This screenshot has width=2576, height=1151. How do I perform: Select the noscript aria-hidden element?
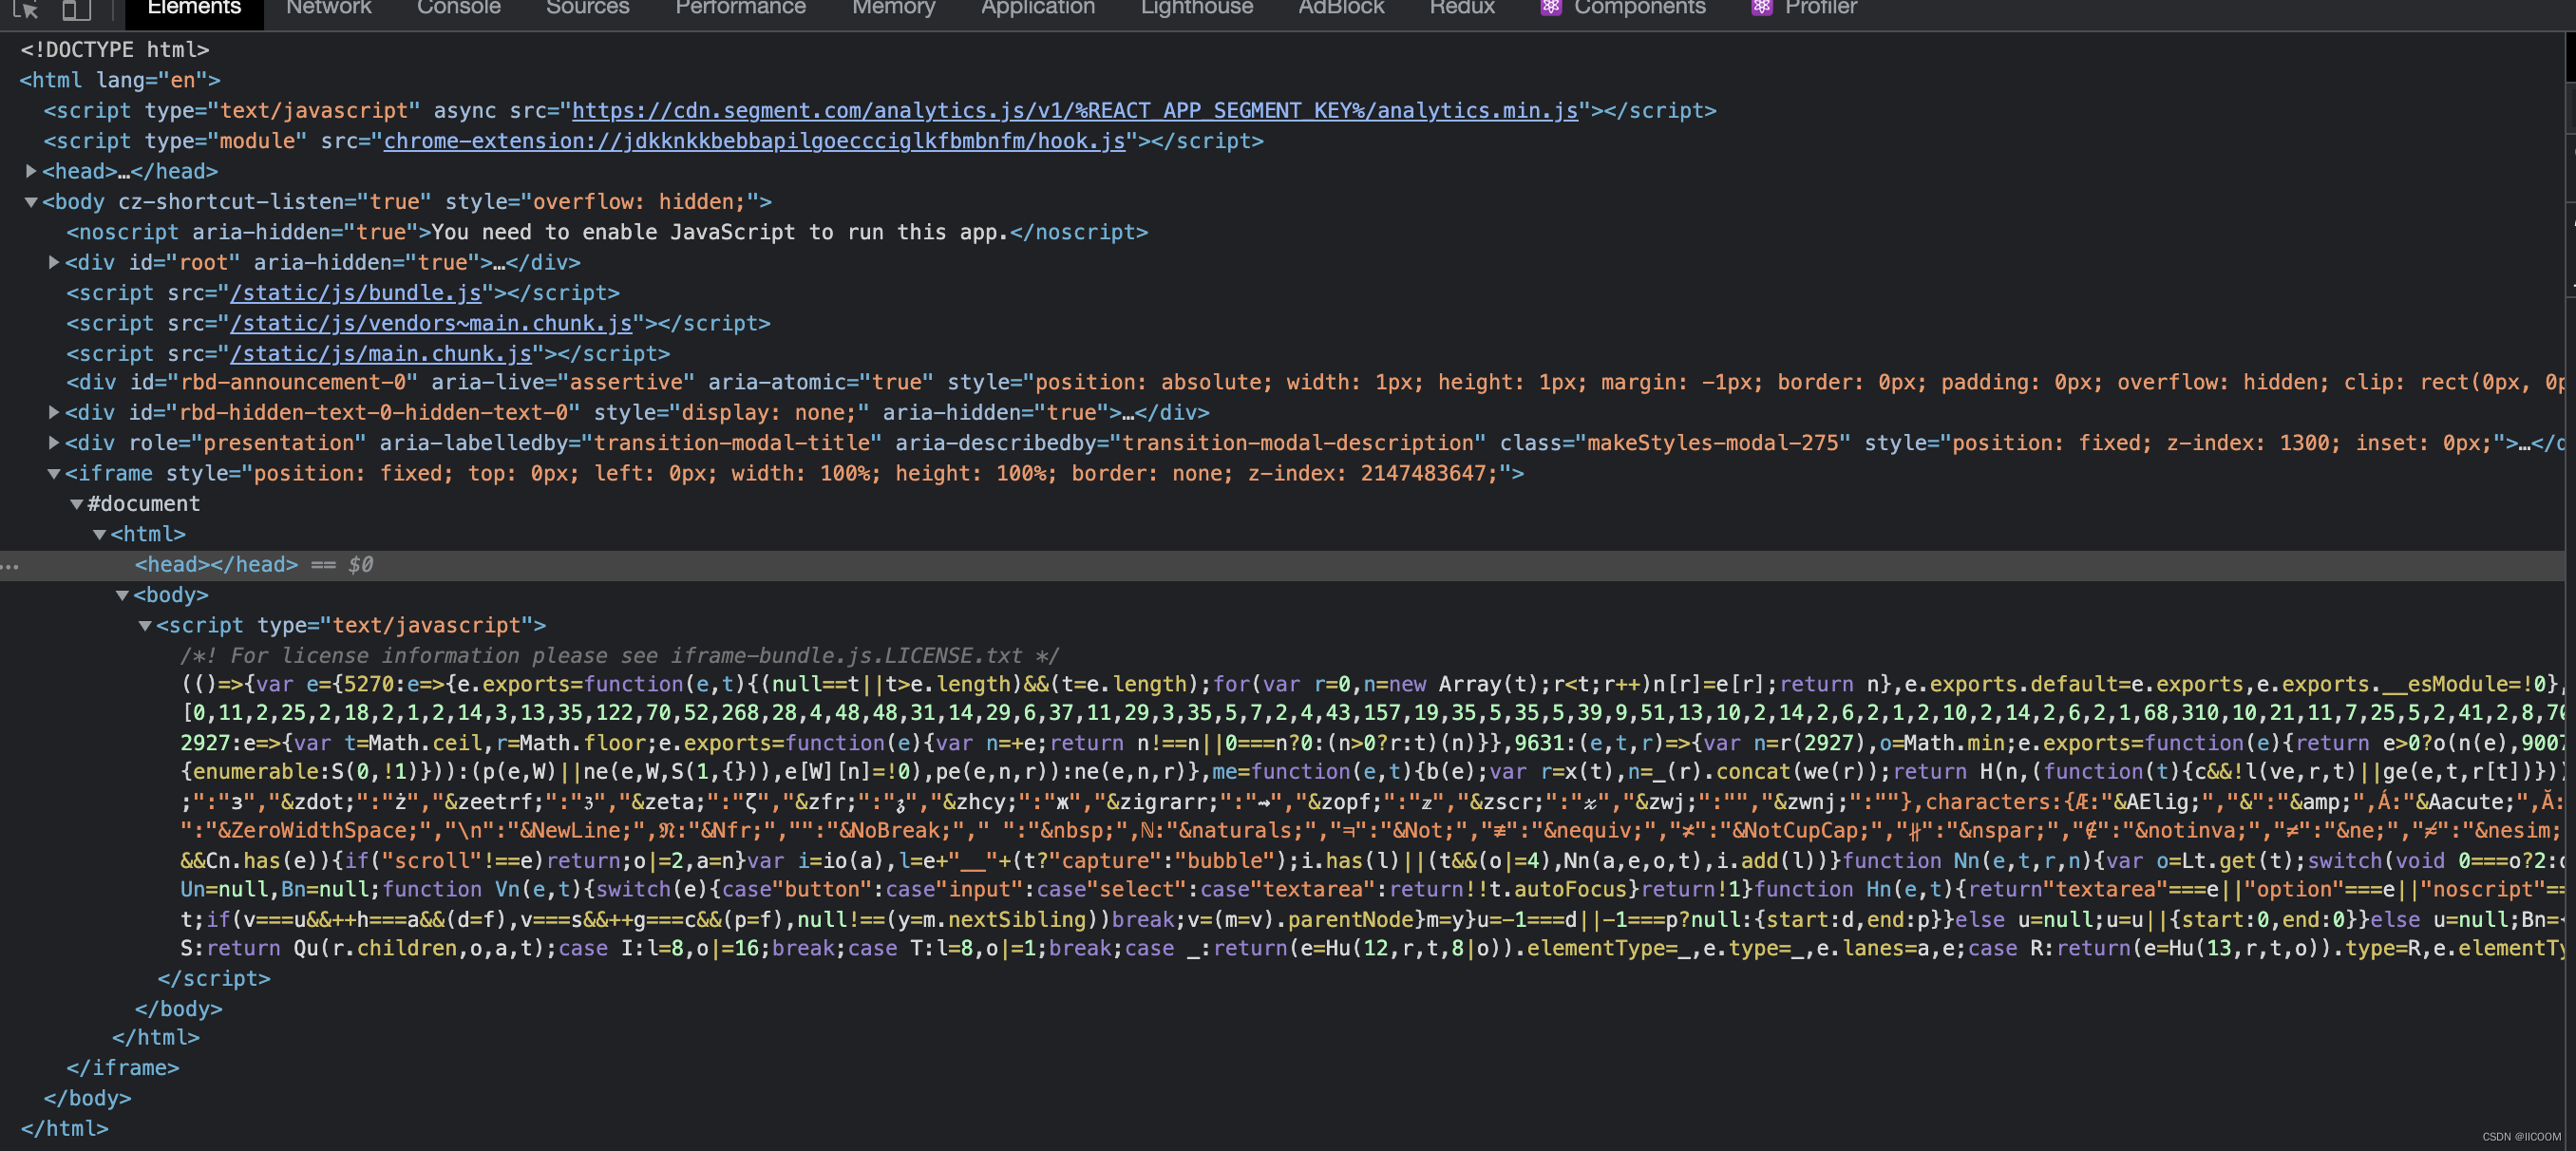tap(607, 232)
